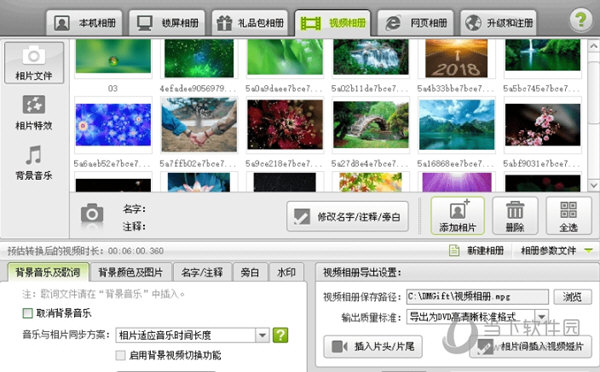Click photo list scroll up arrow
600x372 pixels.
pyautogui.click(x=593, y=46)
